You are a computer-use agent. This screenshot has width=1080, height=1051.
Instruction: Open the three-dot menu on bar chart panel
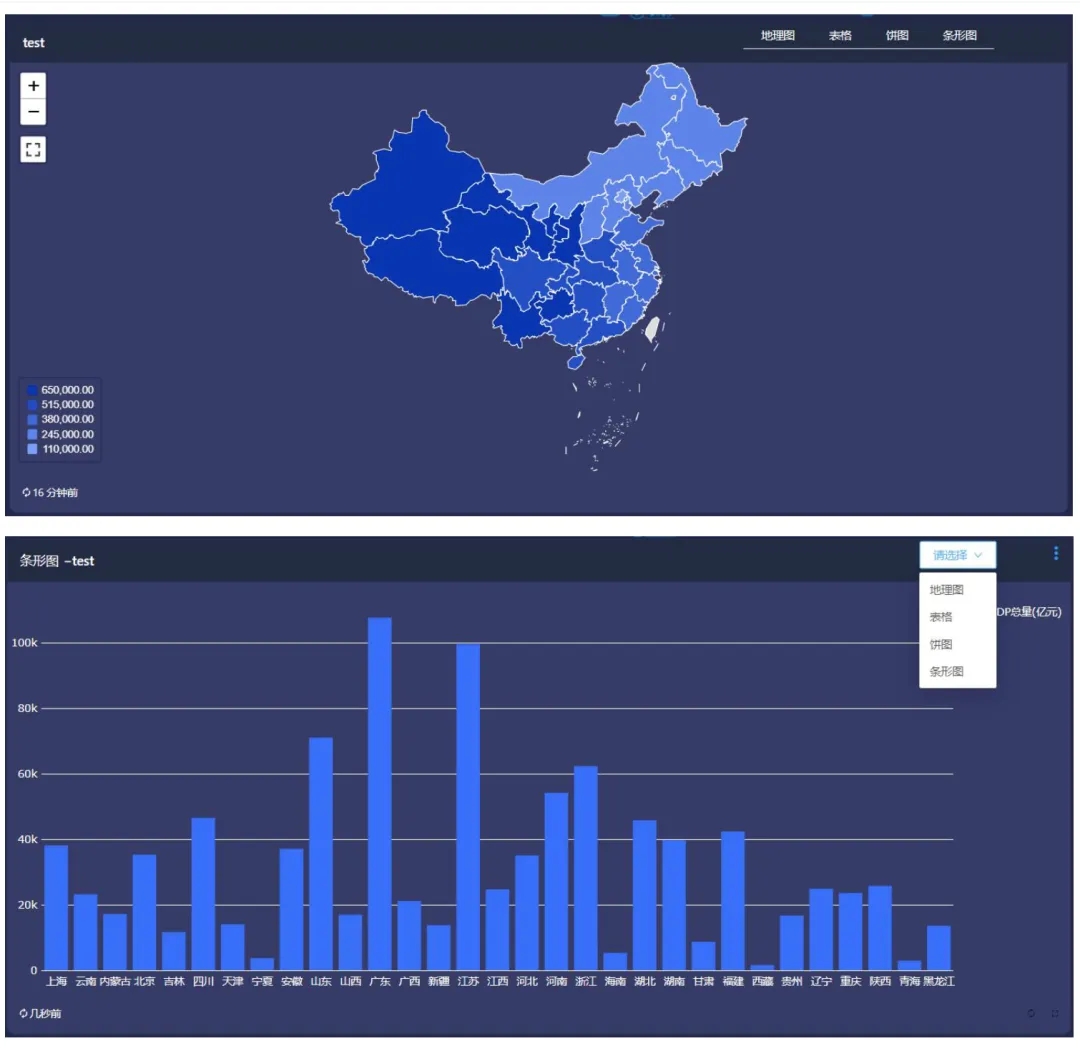pos(1056,554)
